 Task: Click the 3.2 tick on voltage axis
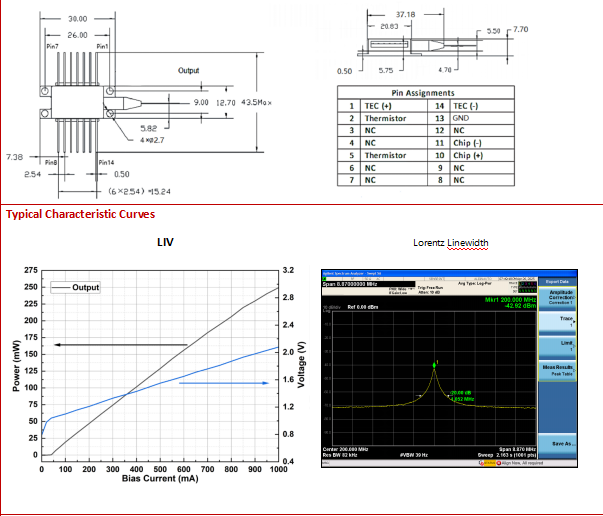pos(288,270)
